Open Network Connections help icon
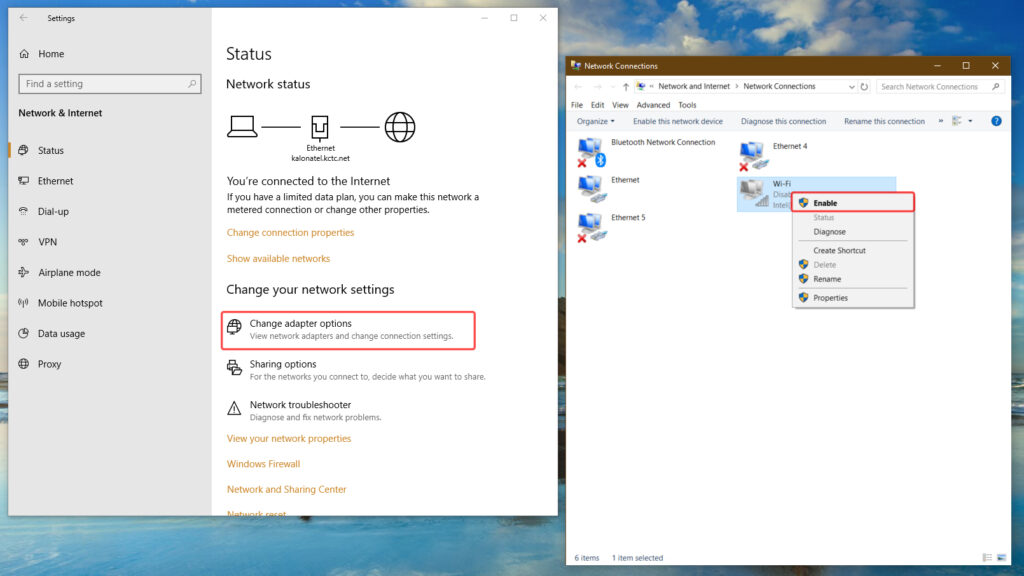This screenshot has height=576, width=1024. click(x=996, y=121)
